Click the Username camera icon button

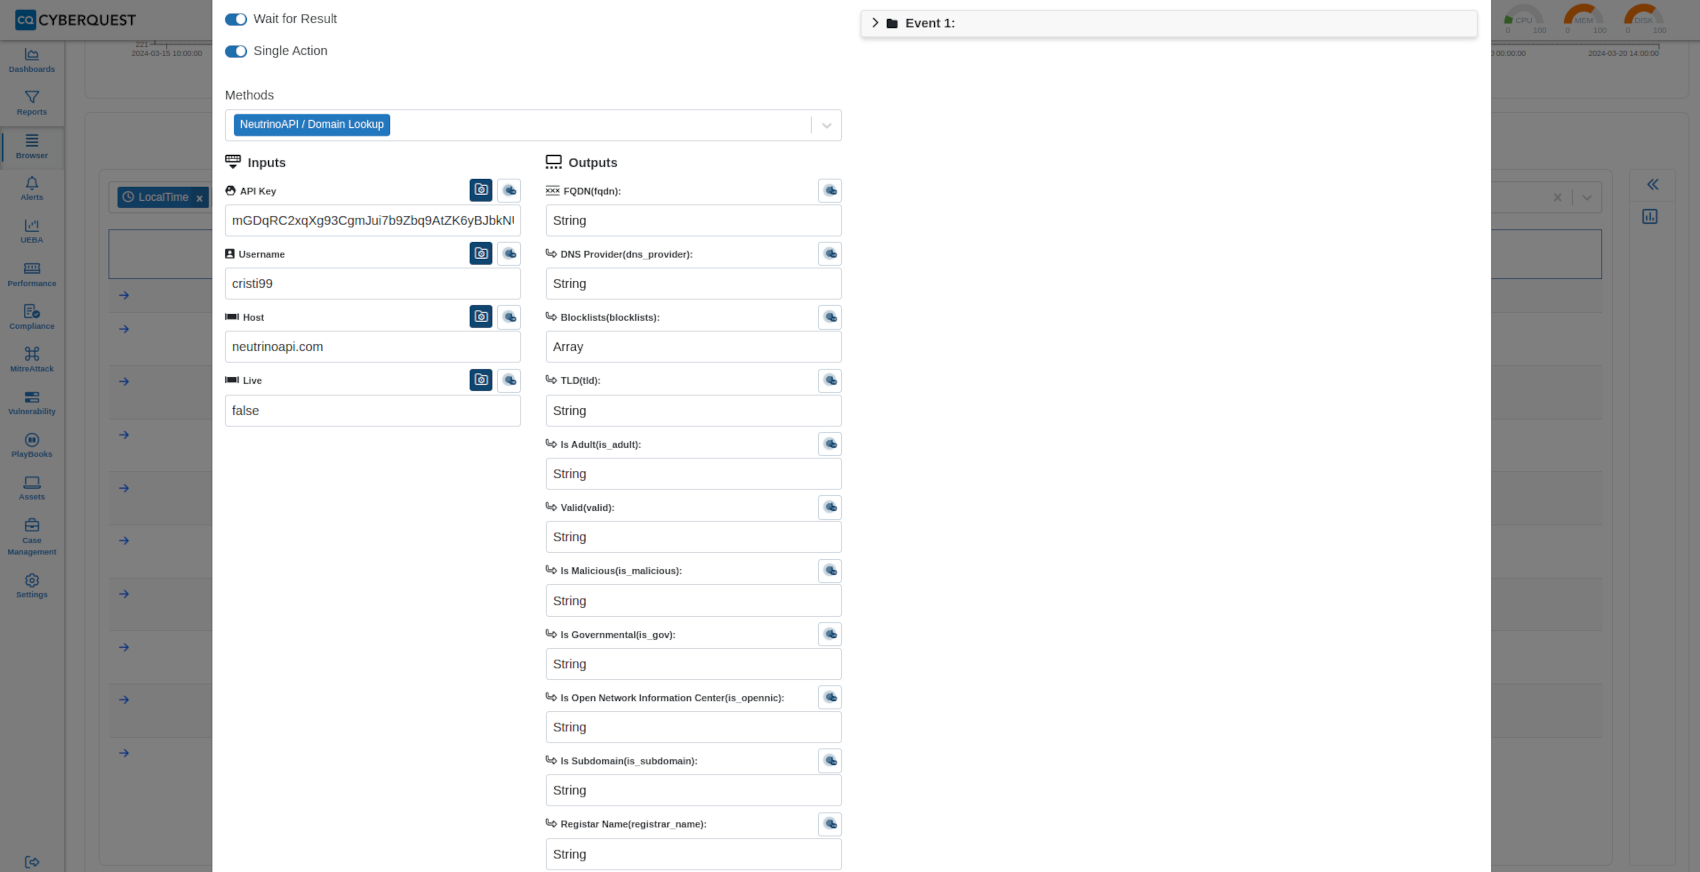[x=481, y=254]
